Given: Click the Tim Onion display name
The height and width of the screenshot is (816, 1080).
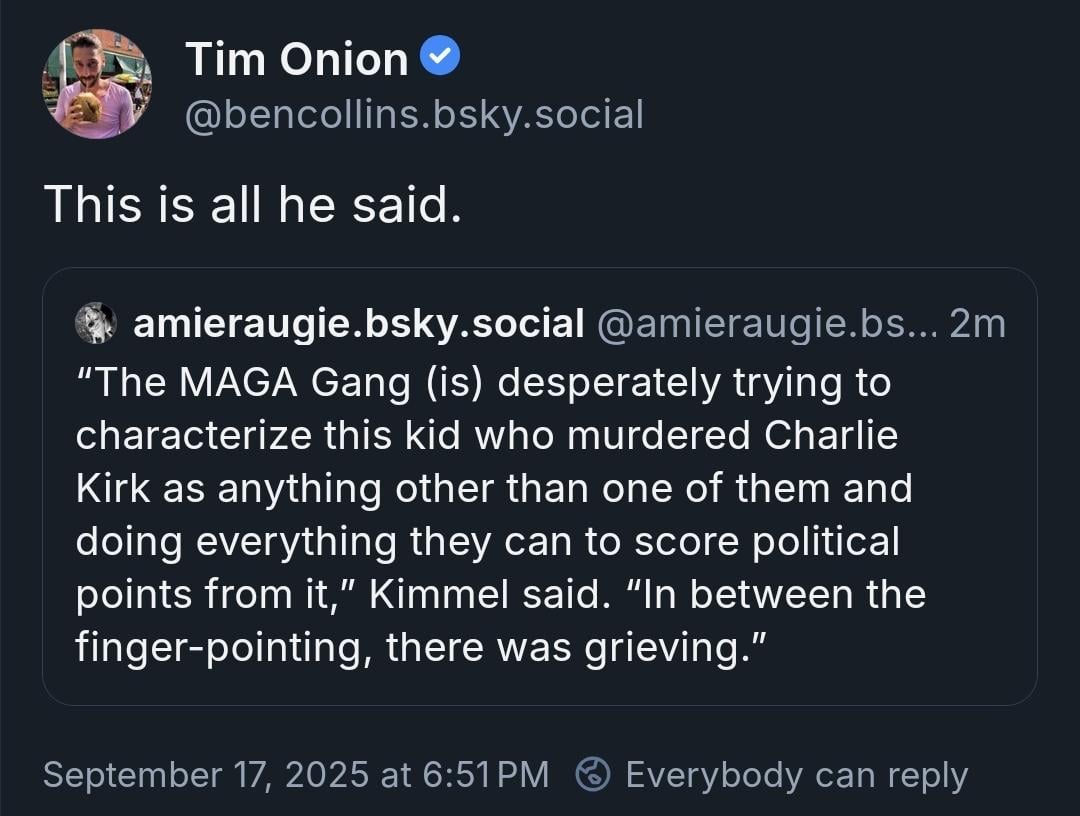Looking at the screenshot, I should [297, 59].
